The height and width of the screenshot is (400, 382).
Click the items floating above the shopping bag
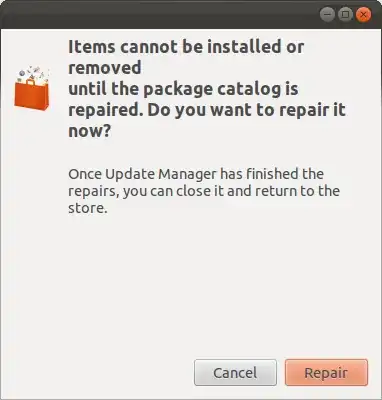[34, 73]
